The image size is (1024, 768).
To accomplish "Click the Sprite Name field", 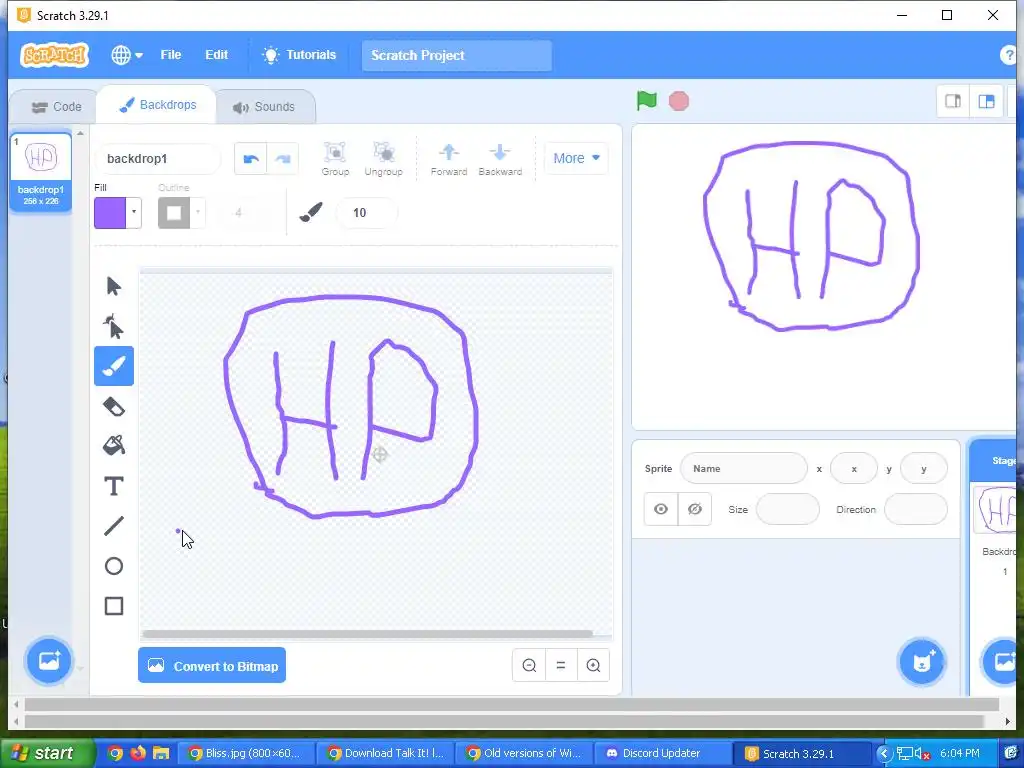I will click(744, 468).
